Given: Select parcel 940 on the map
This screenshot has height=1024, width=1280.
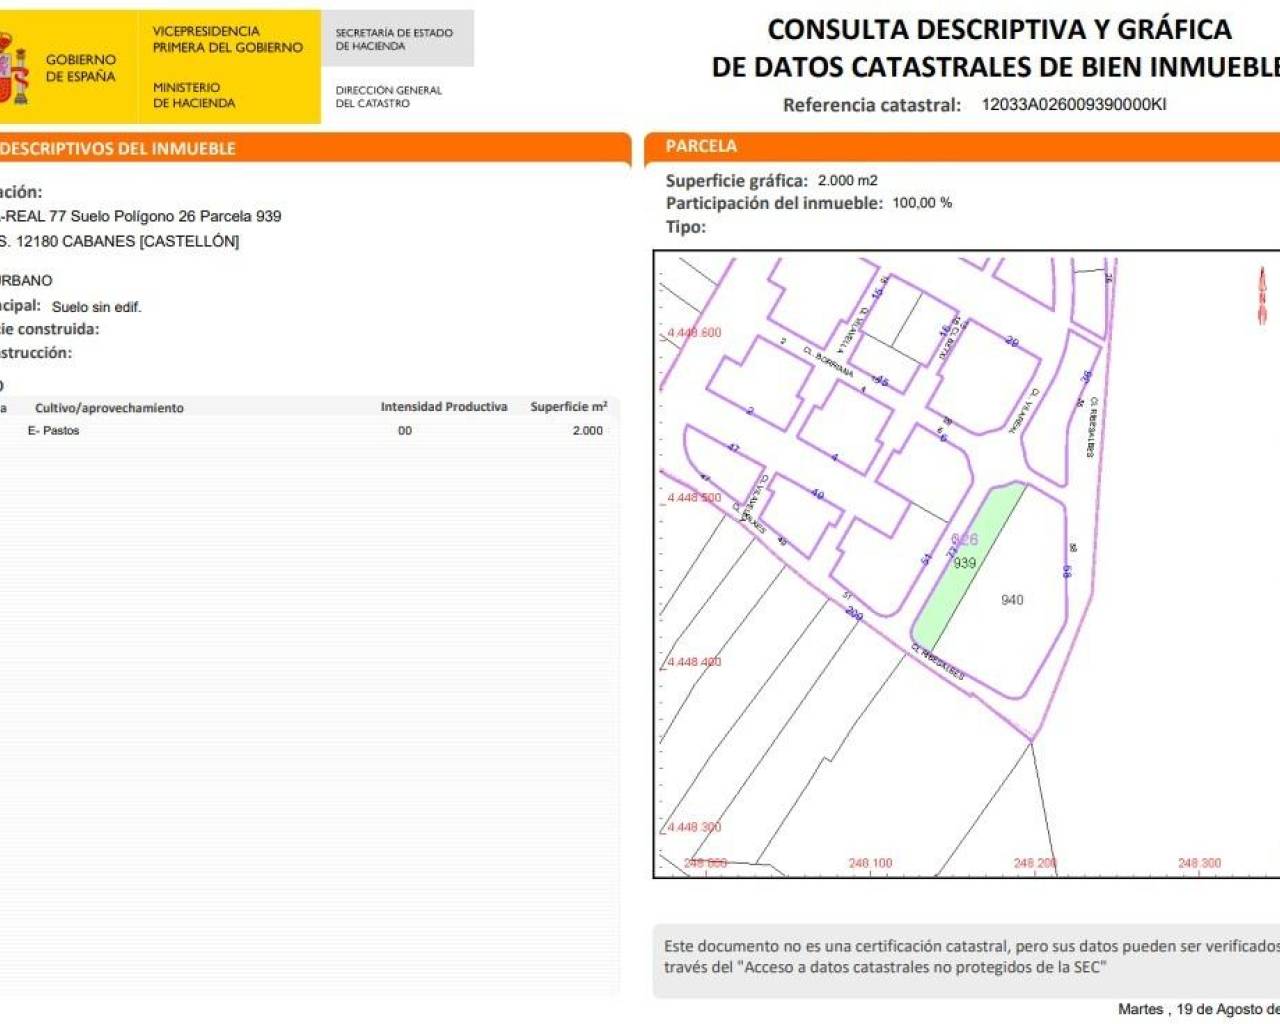Looking at the screenshot, I should coord(1012,600).
